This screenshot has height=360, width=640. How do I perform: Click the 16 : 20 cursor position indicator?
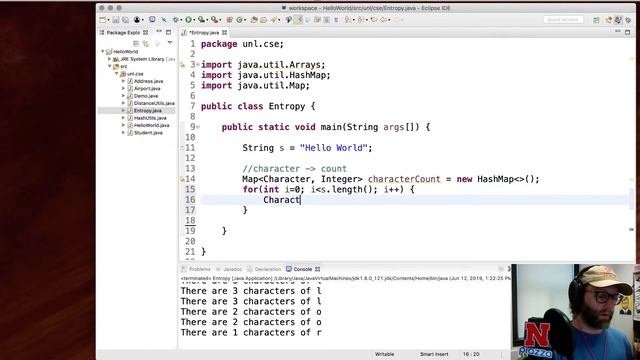471,354
